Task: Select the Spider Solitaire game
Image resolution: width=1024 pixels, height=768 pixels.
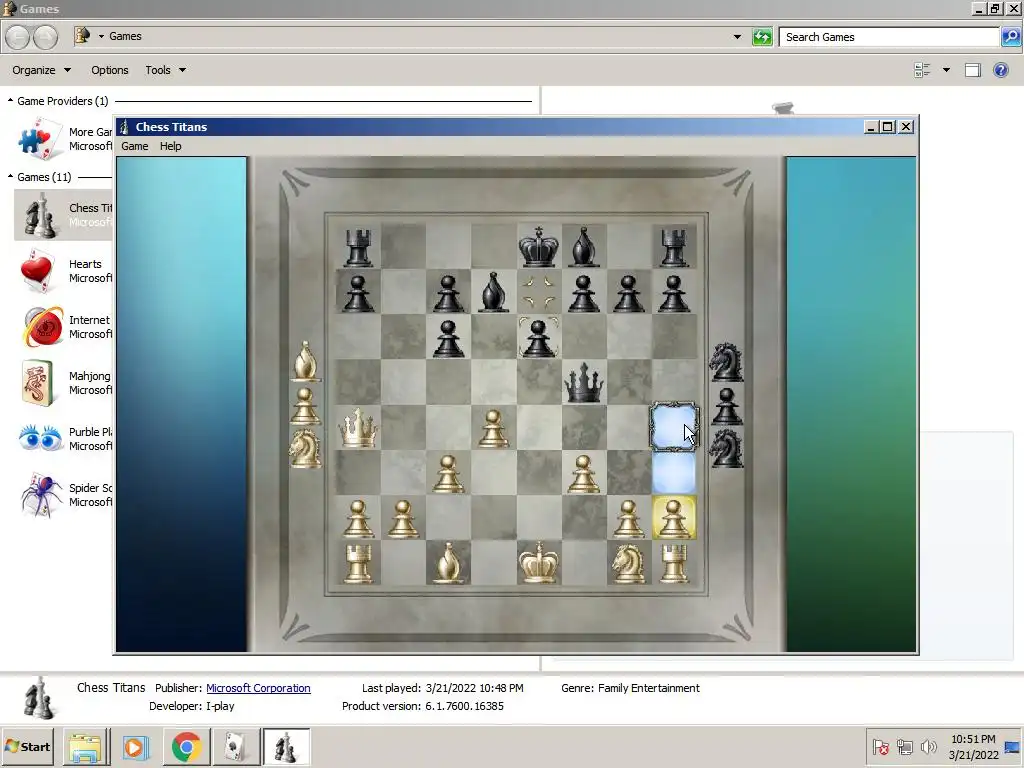Action: pos(63,494)
